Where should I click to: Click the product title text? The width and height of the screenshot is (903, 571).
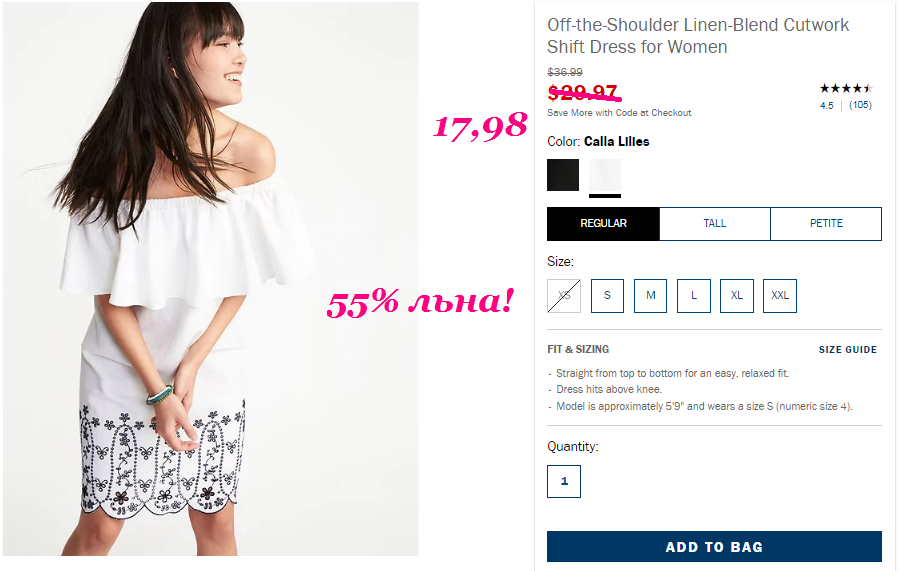(x=697, y=36)
